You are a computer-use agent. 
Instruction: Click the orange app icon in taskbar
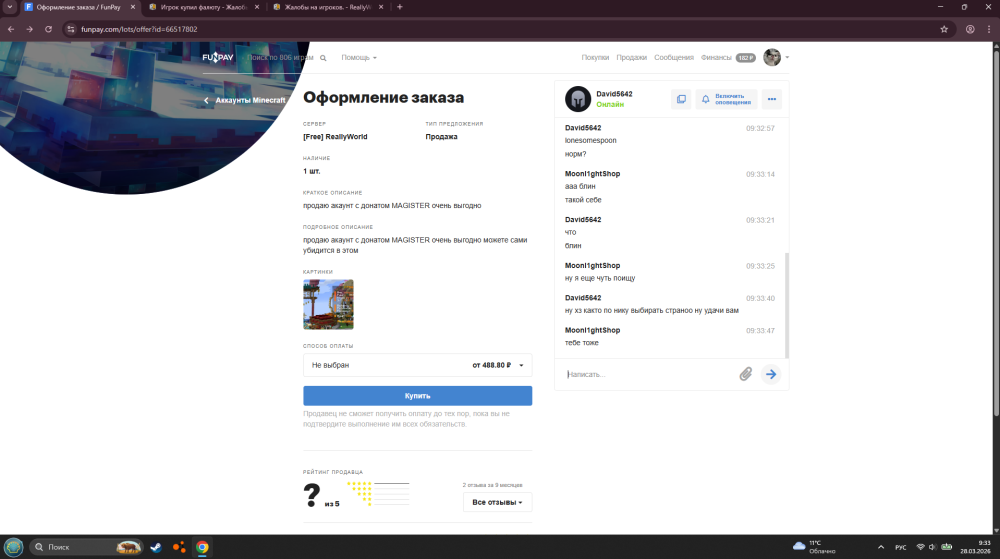point(179,547)
